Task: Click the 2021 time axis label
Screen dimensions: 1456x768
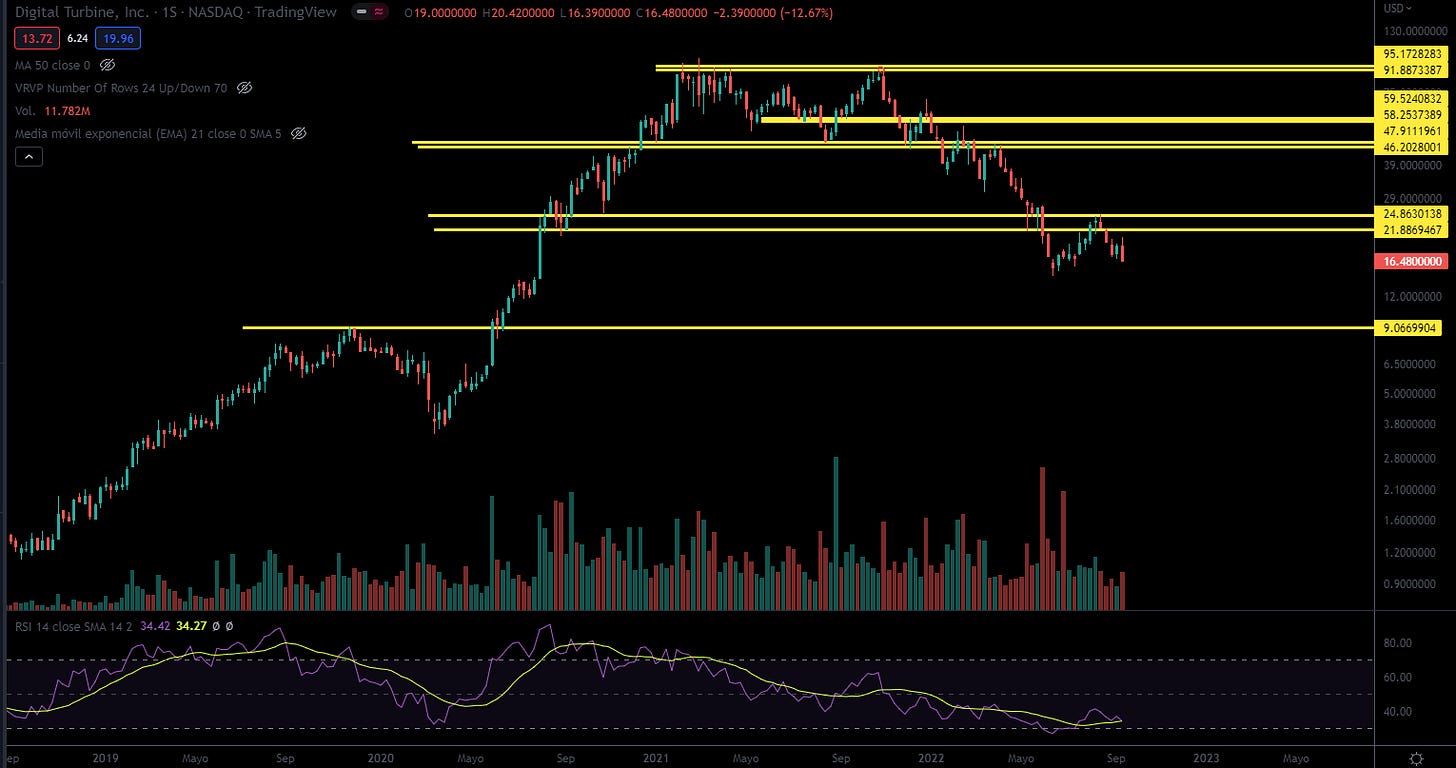Action: (x=655, y=758)
